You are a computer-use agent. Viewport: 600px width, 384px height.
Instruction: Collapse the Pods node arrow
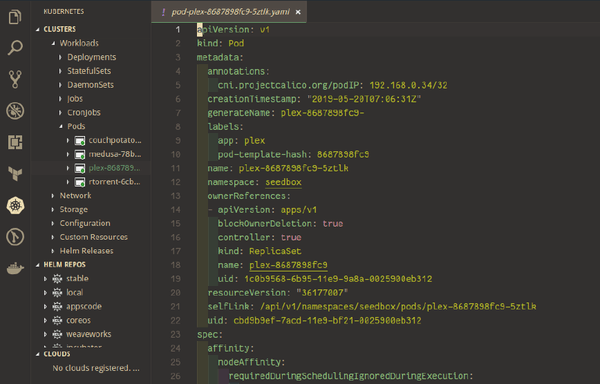click(61, 126)
